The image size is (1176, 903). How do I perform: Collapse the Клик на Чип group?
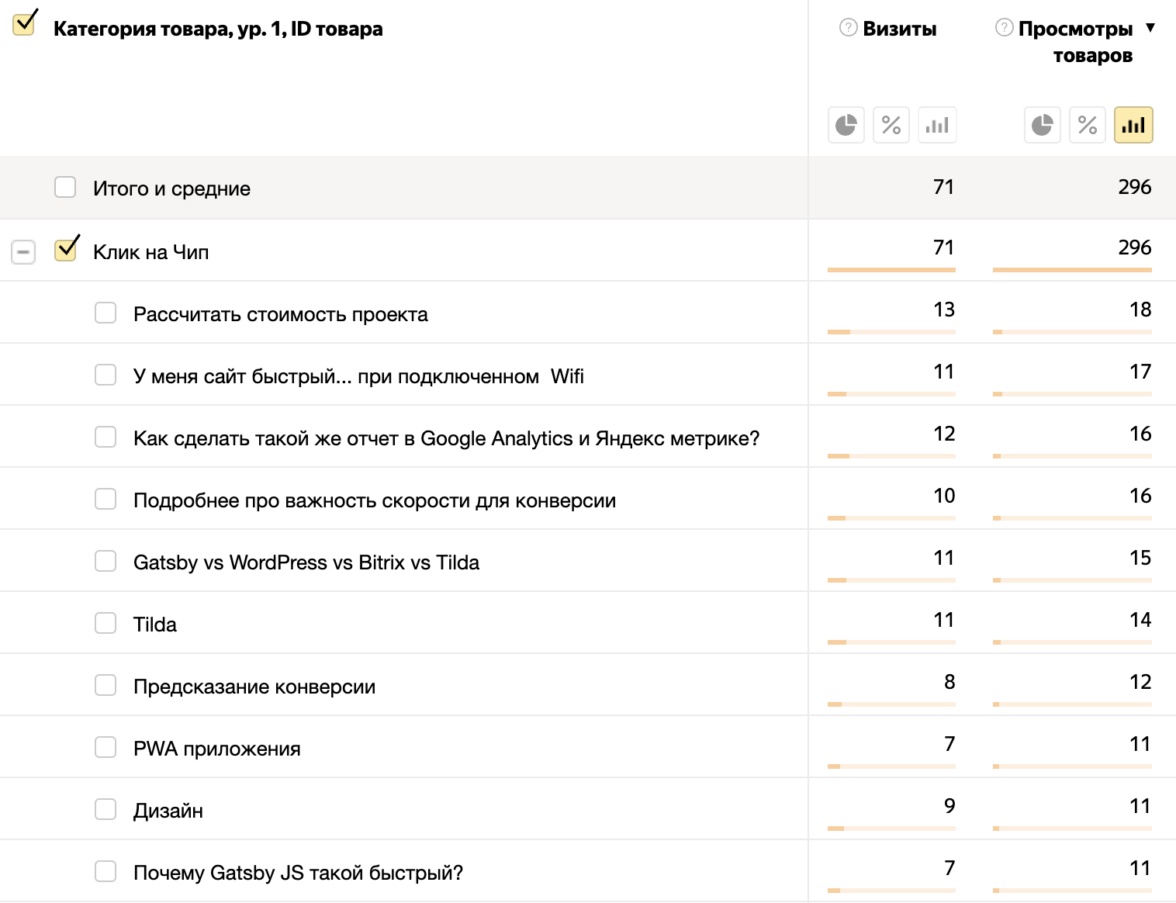(23, 252)
